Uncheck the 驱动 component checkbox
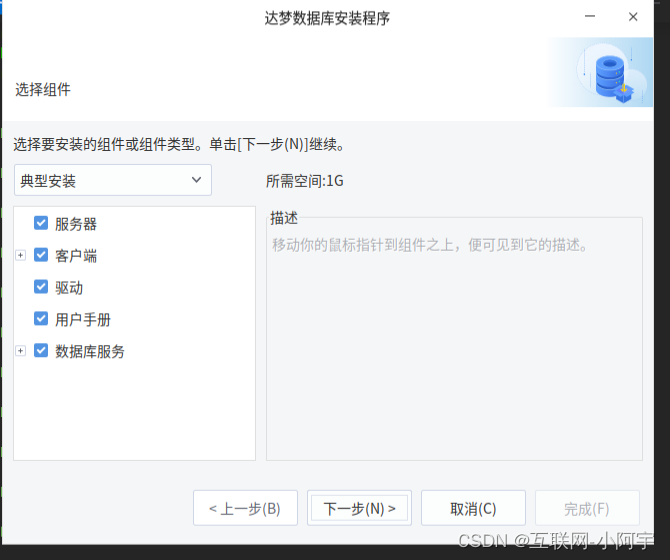Screen dimensions: 670x560 (x=41, y=287)
